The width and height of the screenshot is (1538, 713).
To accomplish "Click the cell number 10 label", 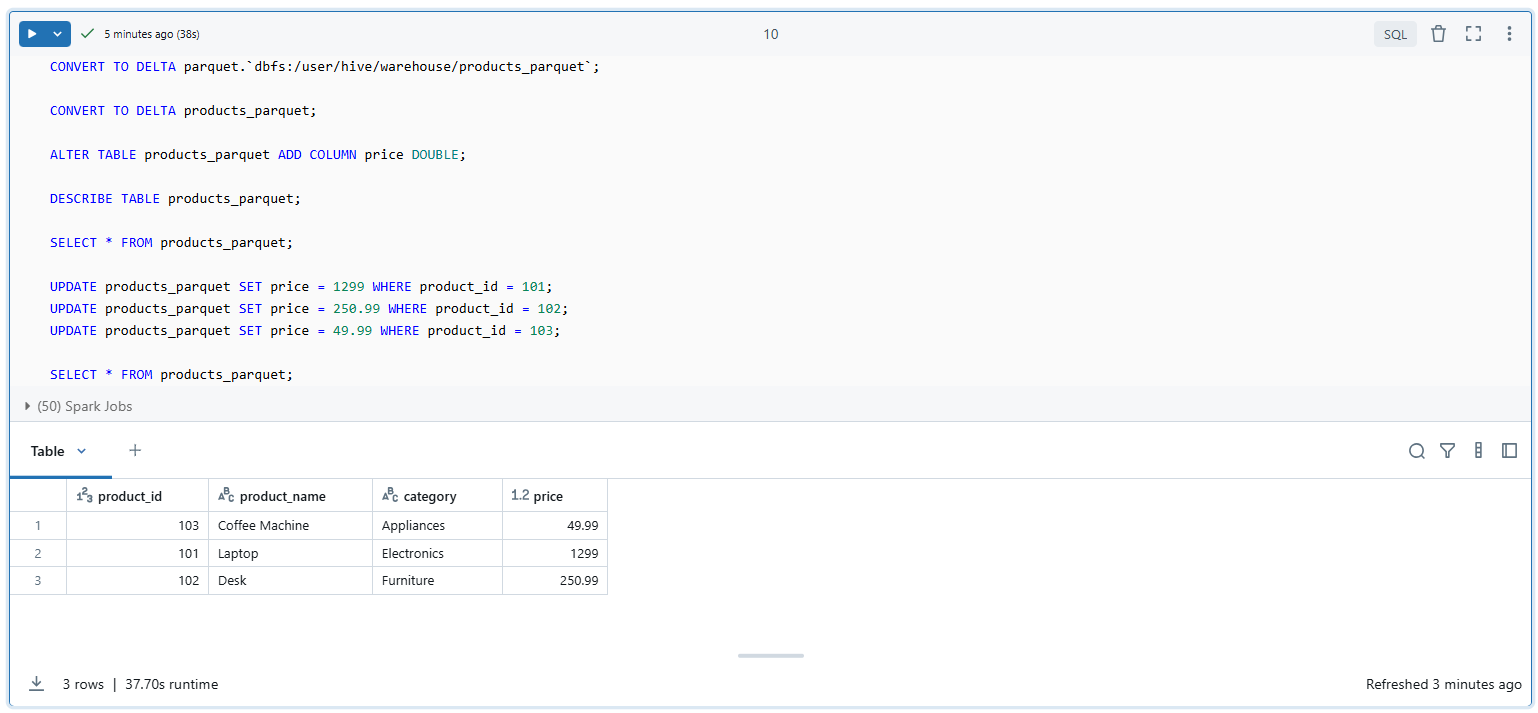I will (770, 33).
